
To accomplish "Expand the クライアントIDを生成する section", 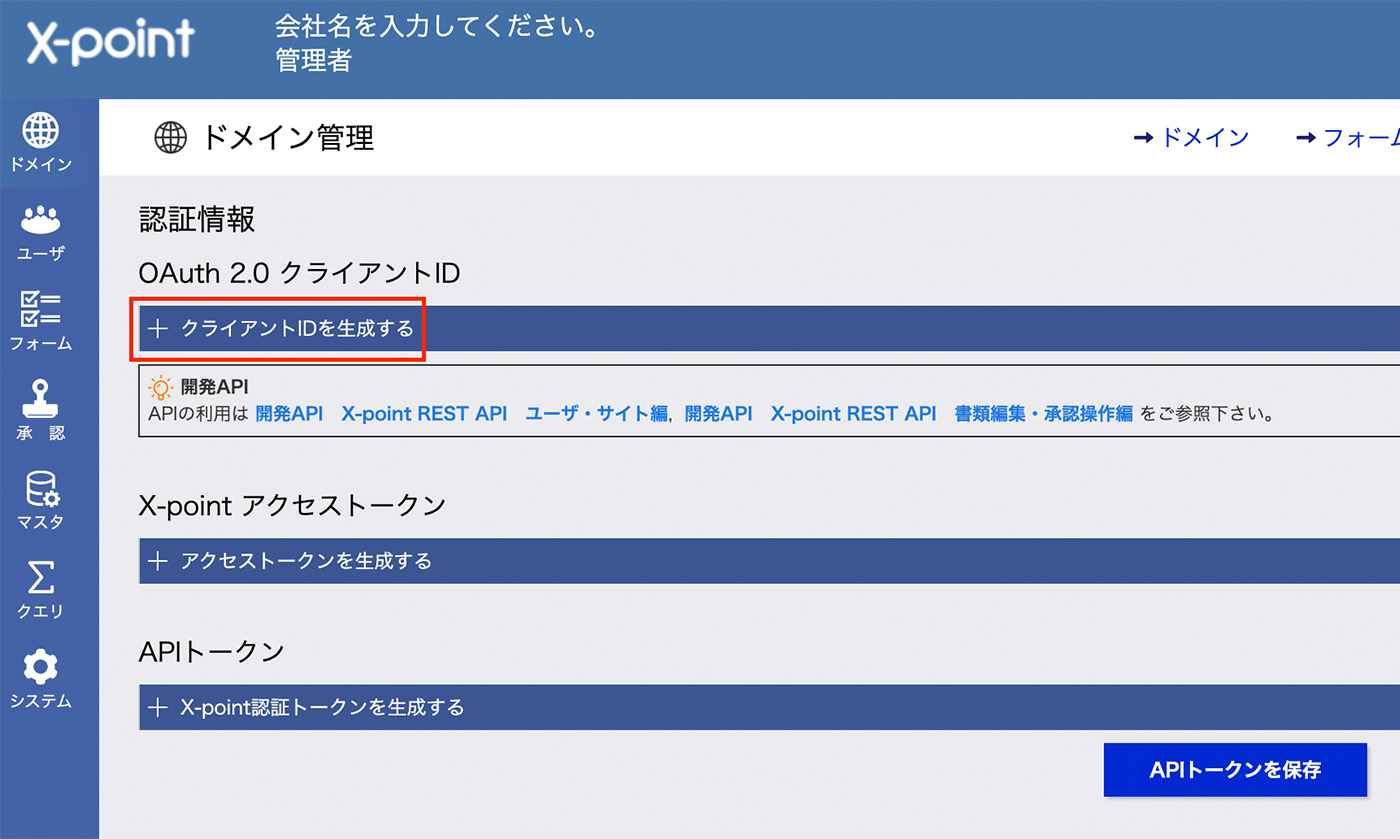I will [x=297, y=329].
